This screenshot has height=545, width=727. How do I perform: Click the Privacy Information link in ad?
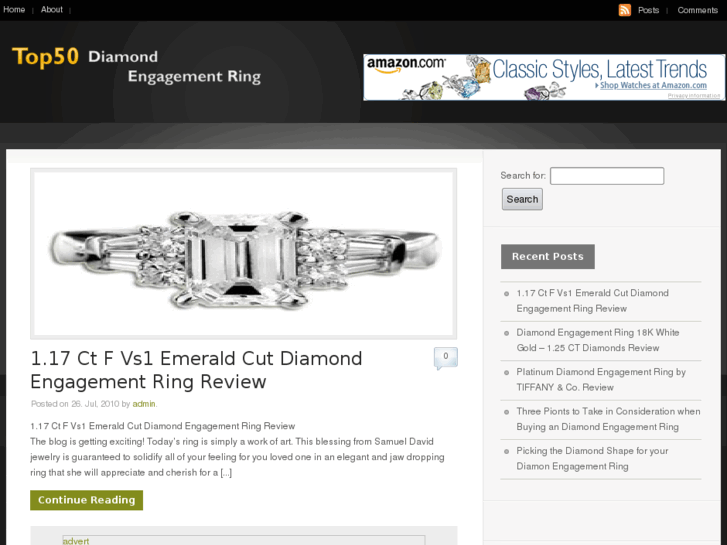click(694, 96)
